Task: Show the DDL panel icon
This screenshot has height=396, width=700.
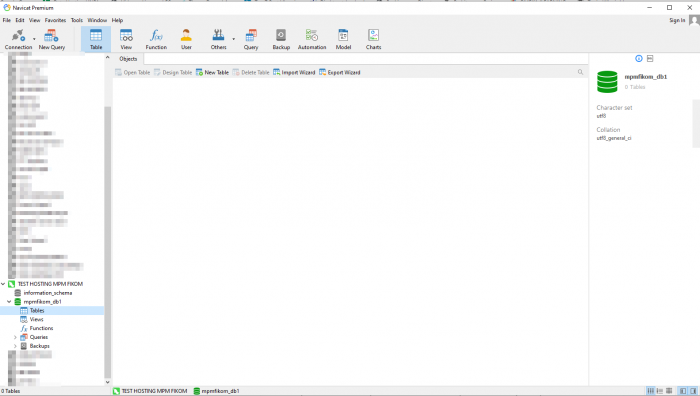Action: click(x=650, y=58)
